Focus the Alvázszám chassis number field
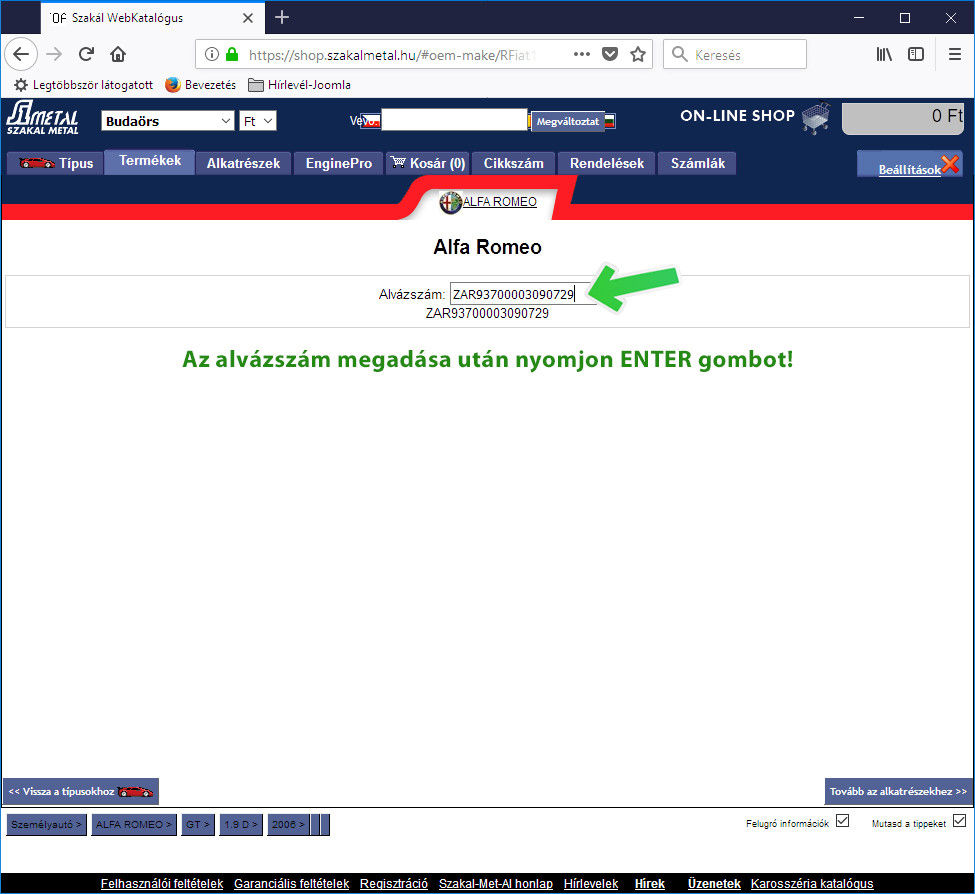975x894 pixels. 521,294
